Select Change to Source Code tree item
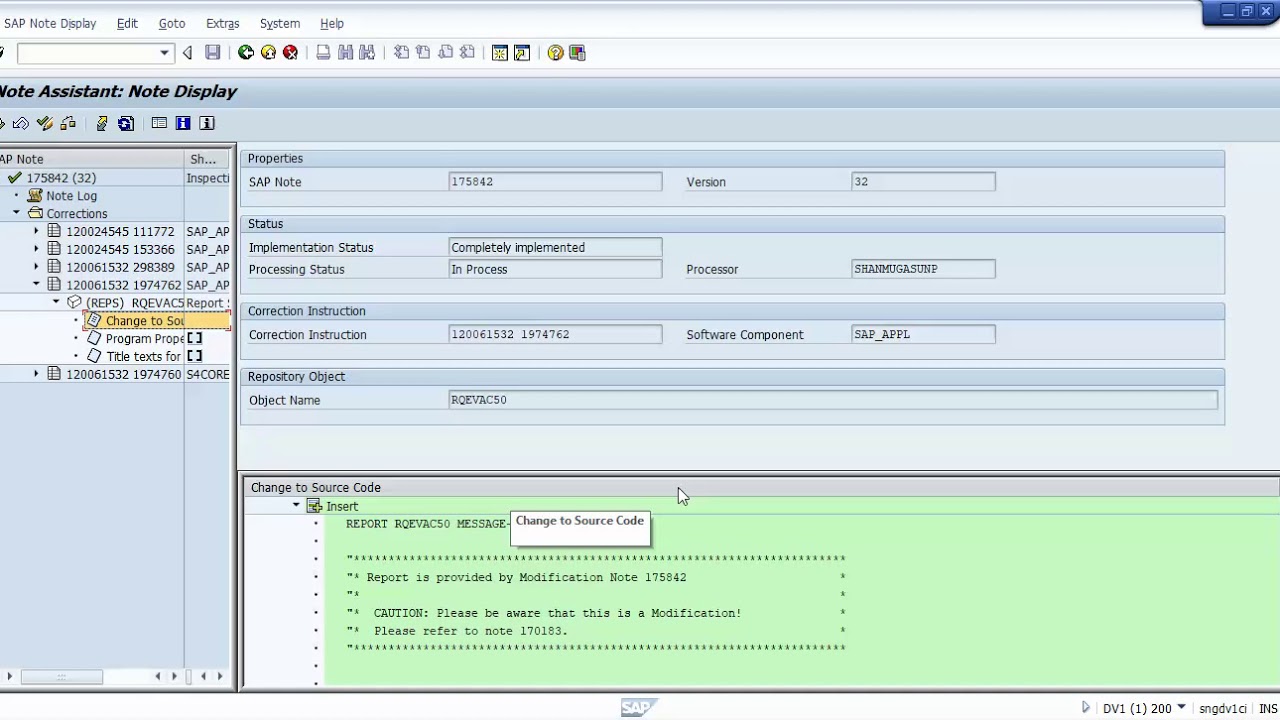 click(145, 321)
